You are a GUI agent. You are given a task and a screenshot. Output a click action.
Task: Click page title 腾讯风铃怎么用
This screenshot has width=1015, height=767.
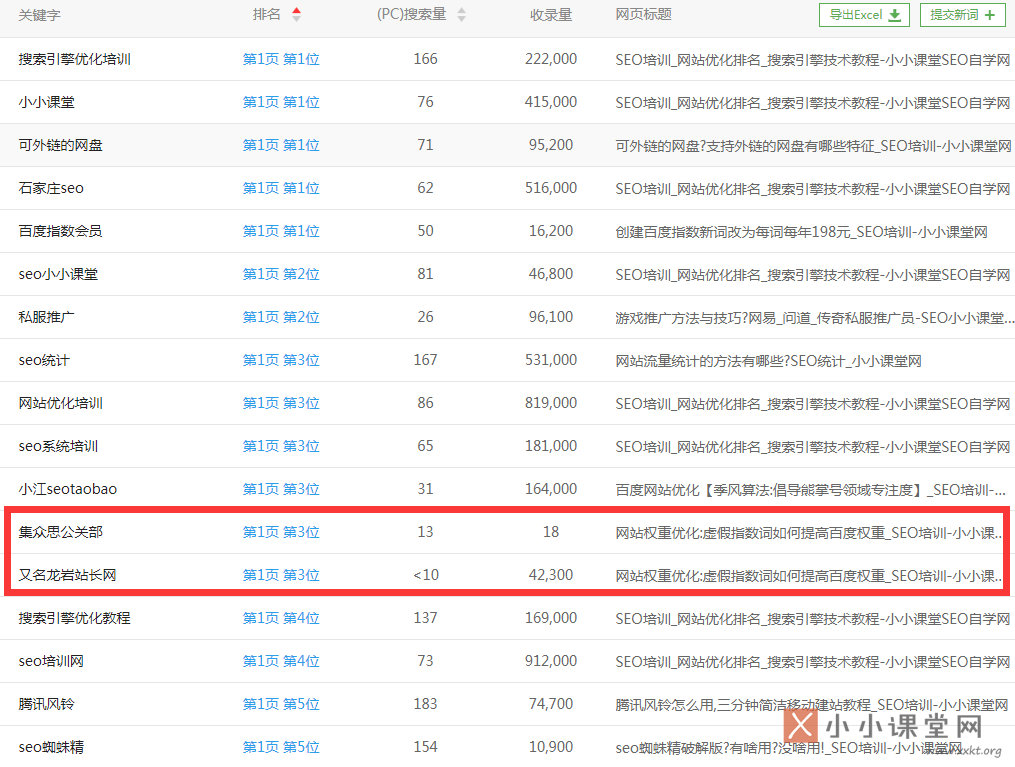[x=812, y=706]
